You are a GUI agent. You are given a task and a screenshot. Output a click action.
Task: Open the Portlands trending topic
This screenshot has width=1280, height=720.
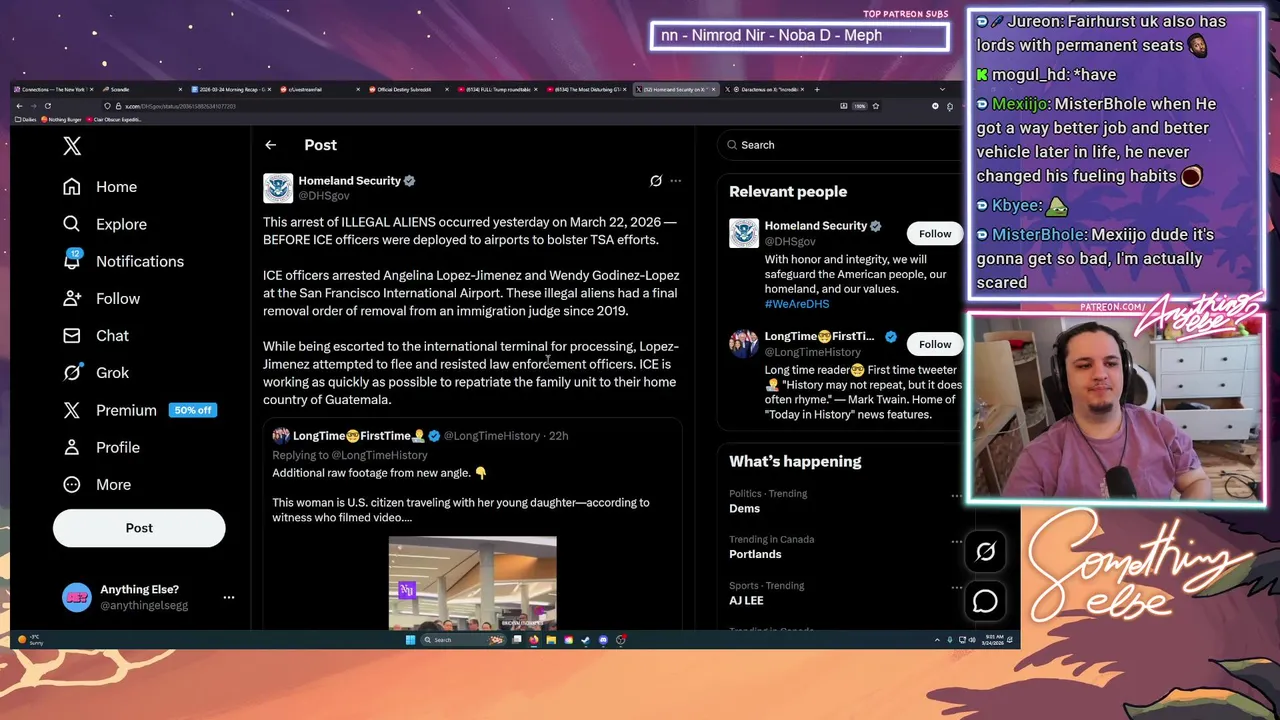coord(755,554)
